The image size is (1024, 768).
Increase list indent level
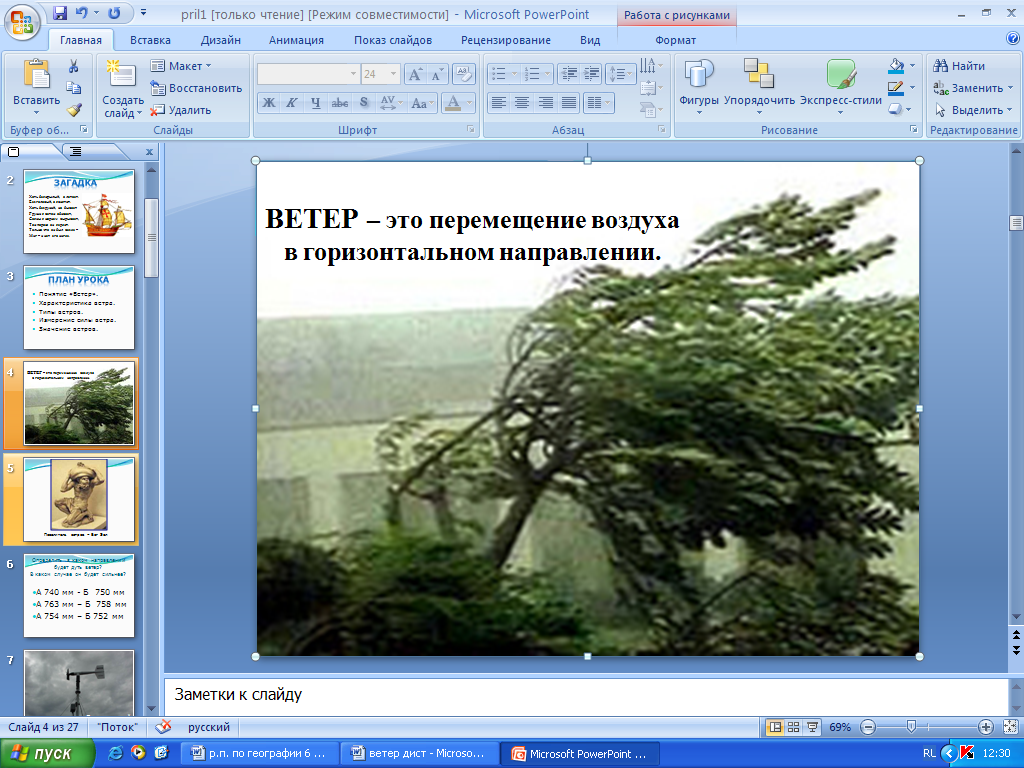coord(590,74)
